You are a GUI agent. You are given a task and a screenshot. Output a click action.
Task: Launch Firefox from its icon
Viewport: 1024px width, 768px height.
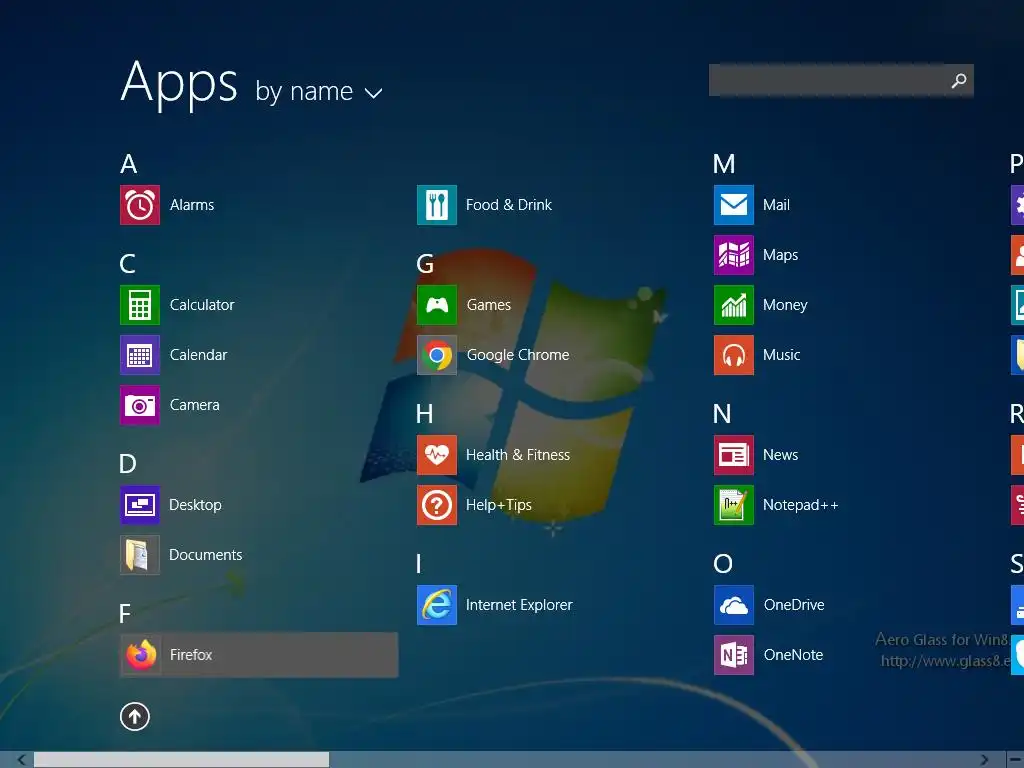coord(140,655)
